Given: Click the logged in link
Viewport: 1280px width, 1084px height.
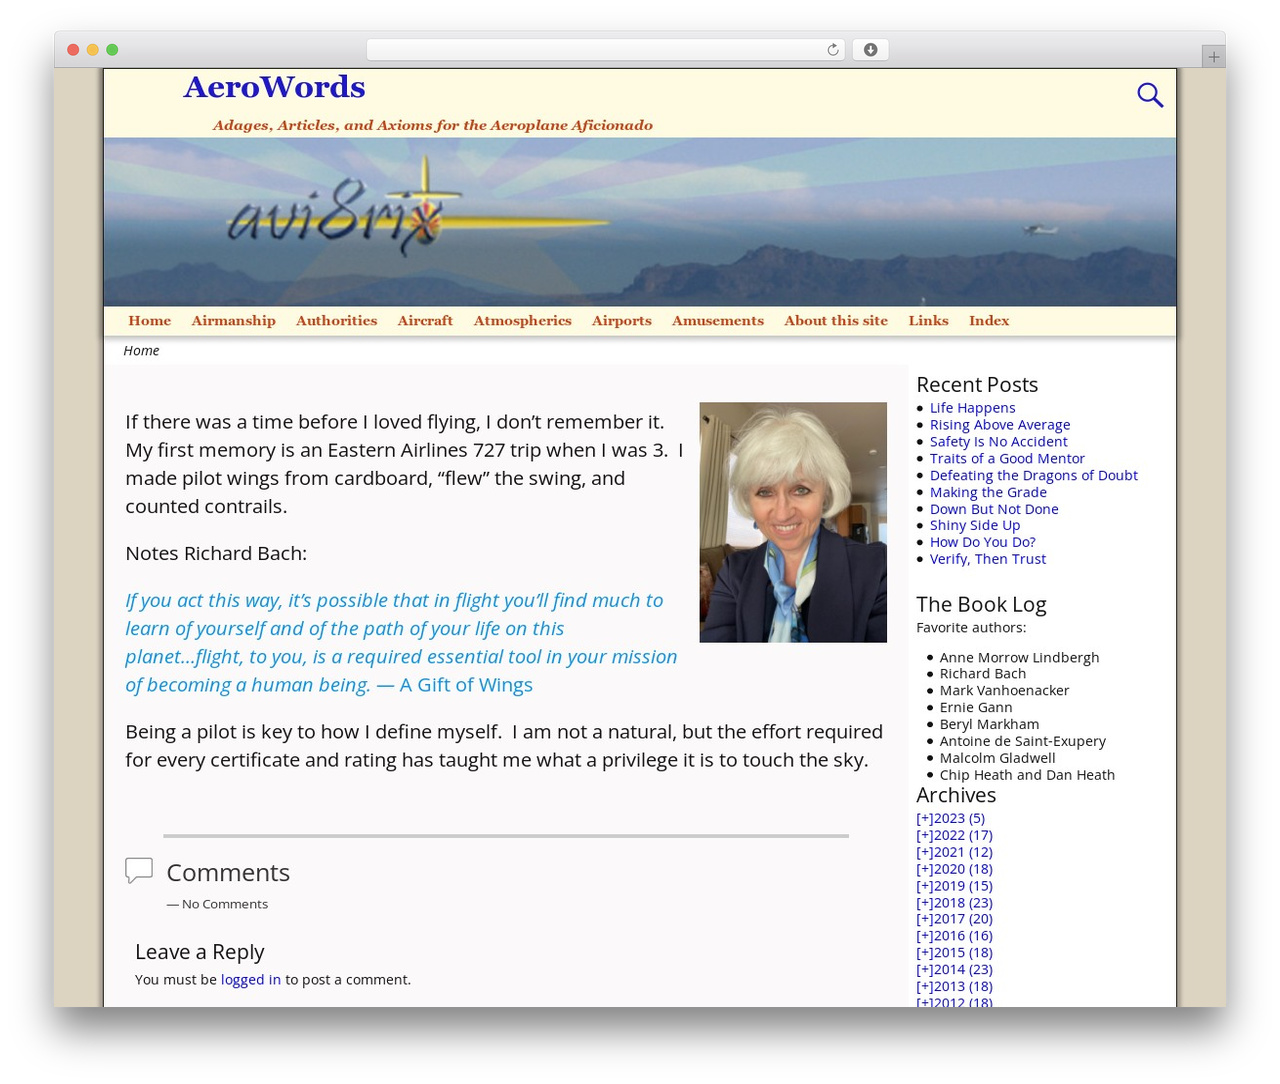Looking at the screenshot, I should pos(251,980).
